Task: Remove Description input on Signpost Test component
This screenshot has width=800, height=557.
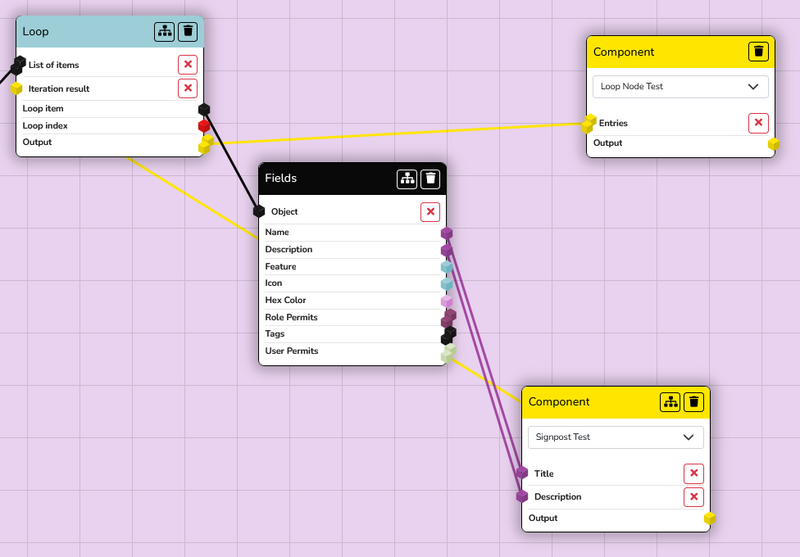Action: click(x=693, y=497)
